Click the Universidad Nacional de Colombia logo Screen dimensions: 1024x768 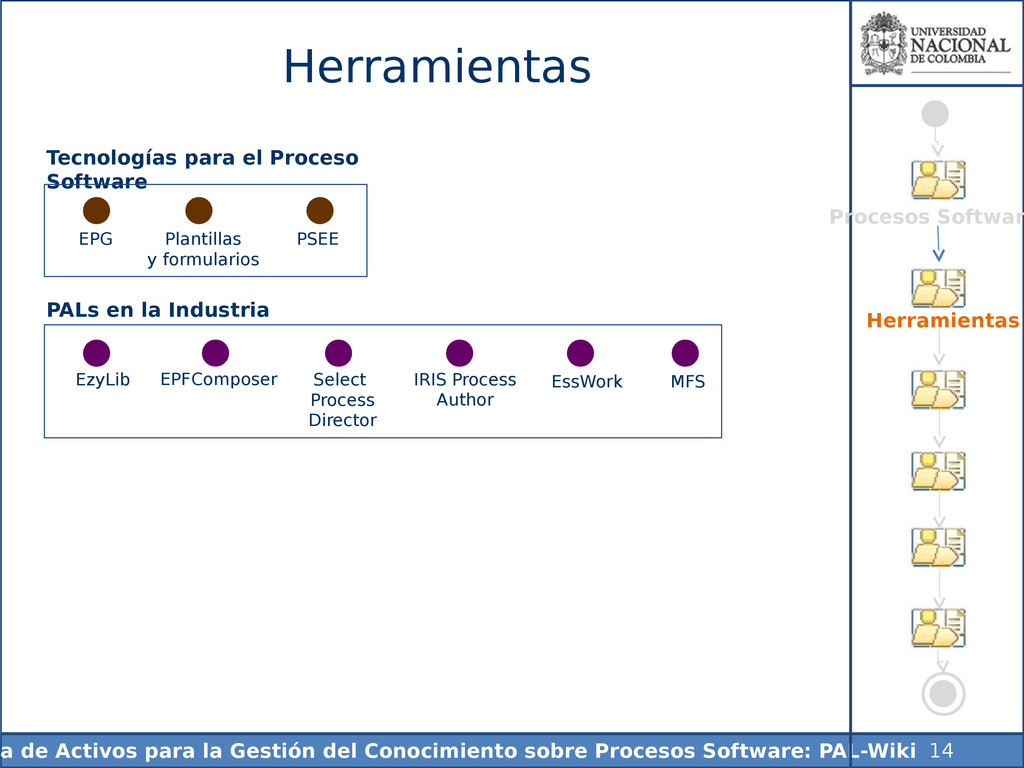(x=935, y=44)
